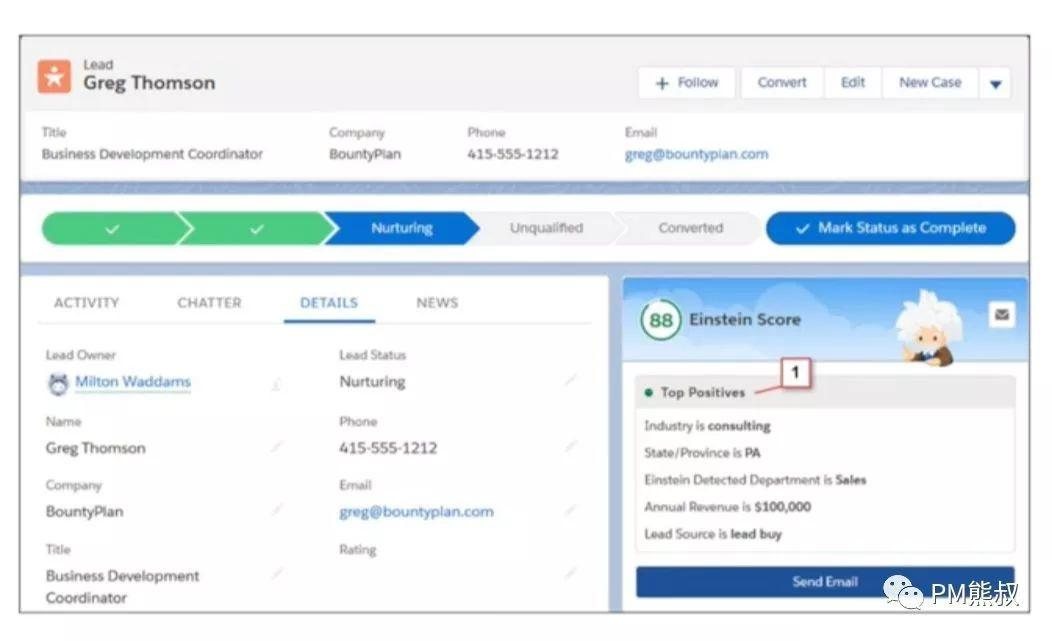Viewport: 1052px width, 641px height.
Task: Click the change owner icon beside Milton Waddams
Action: point(276,384)
